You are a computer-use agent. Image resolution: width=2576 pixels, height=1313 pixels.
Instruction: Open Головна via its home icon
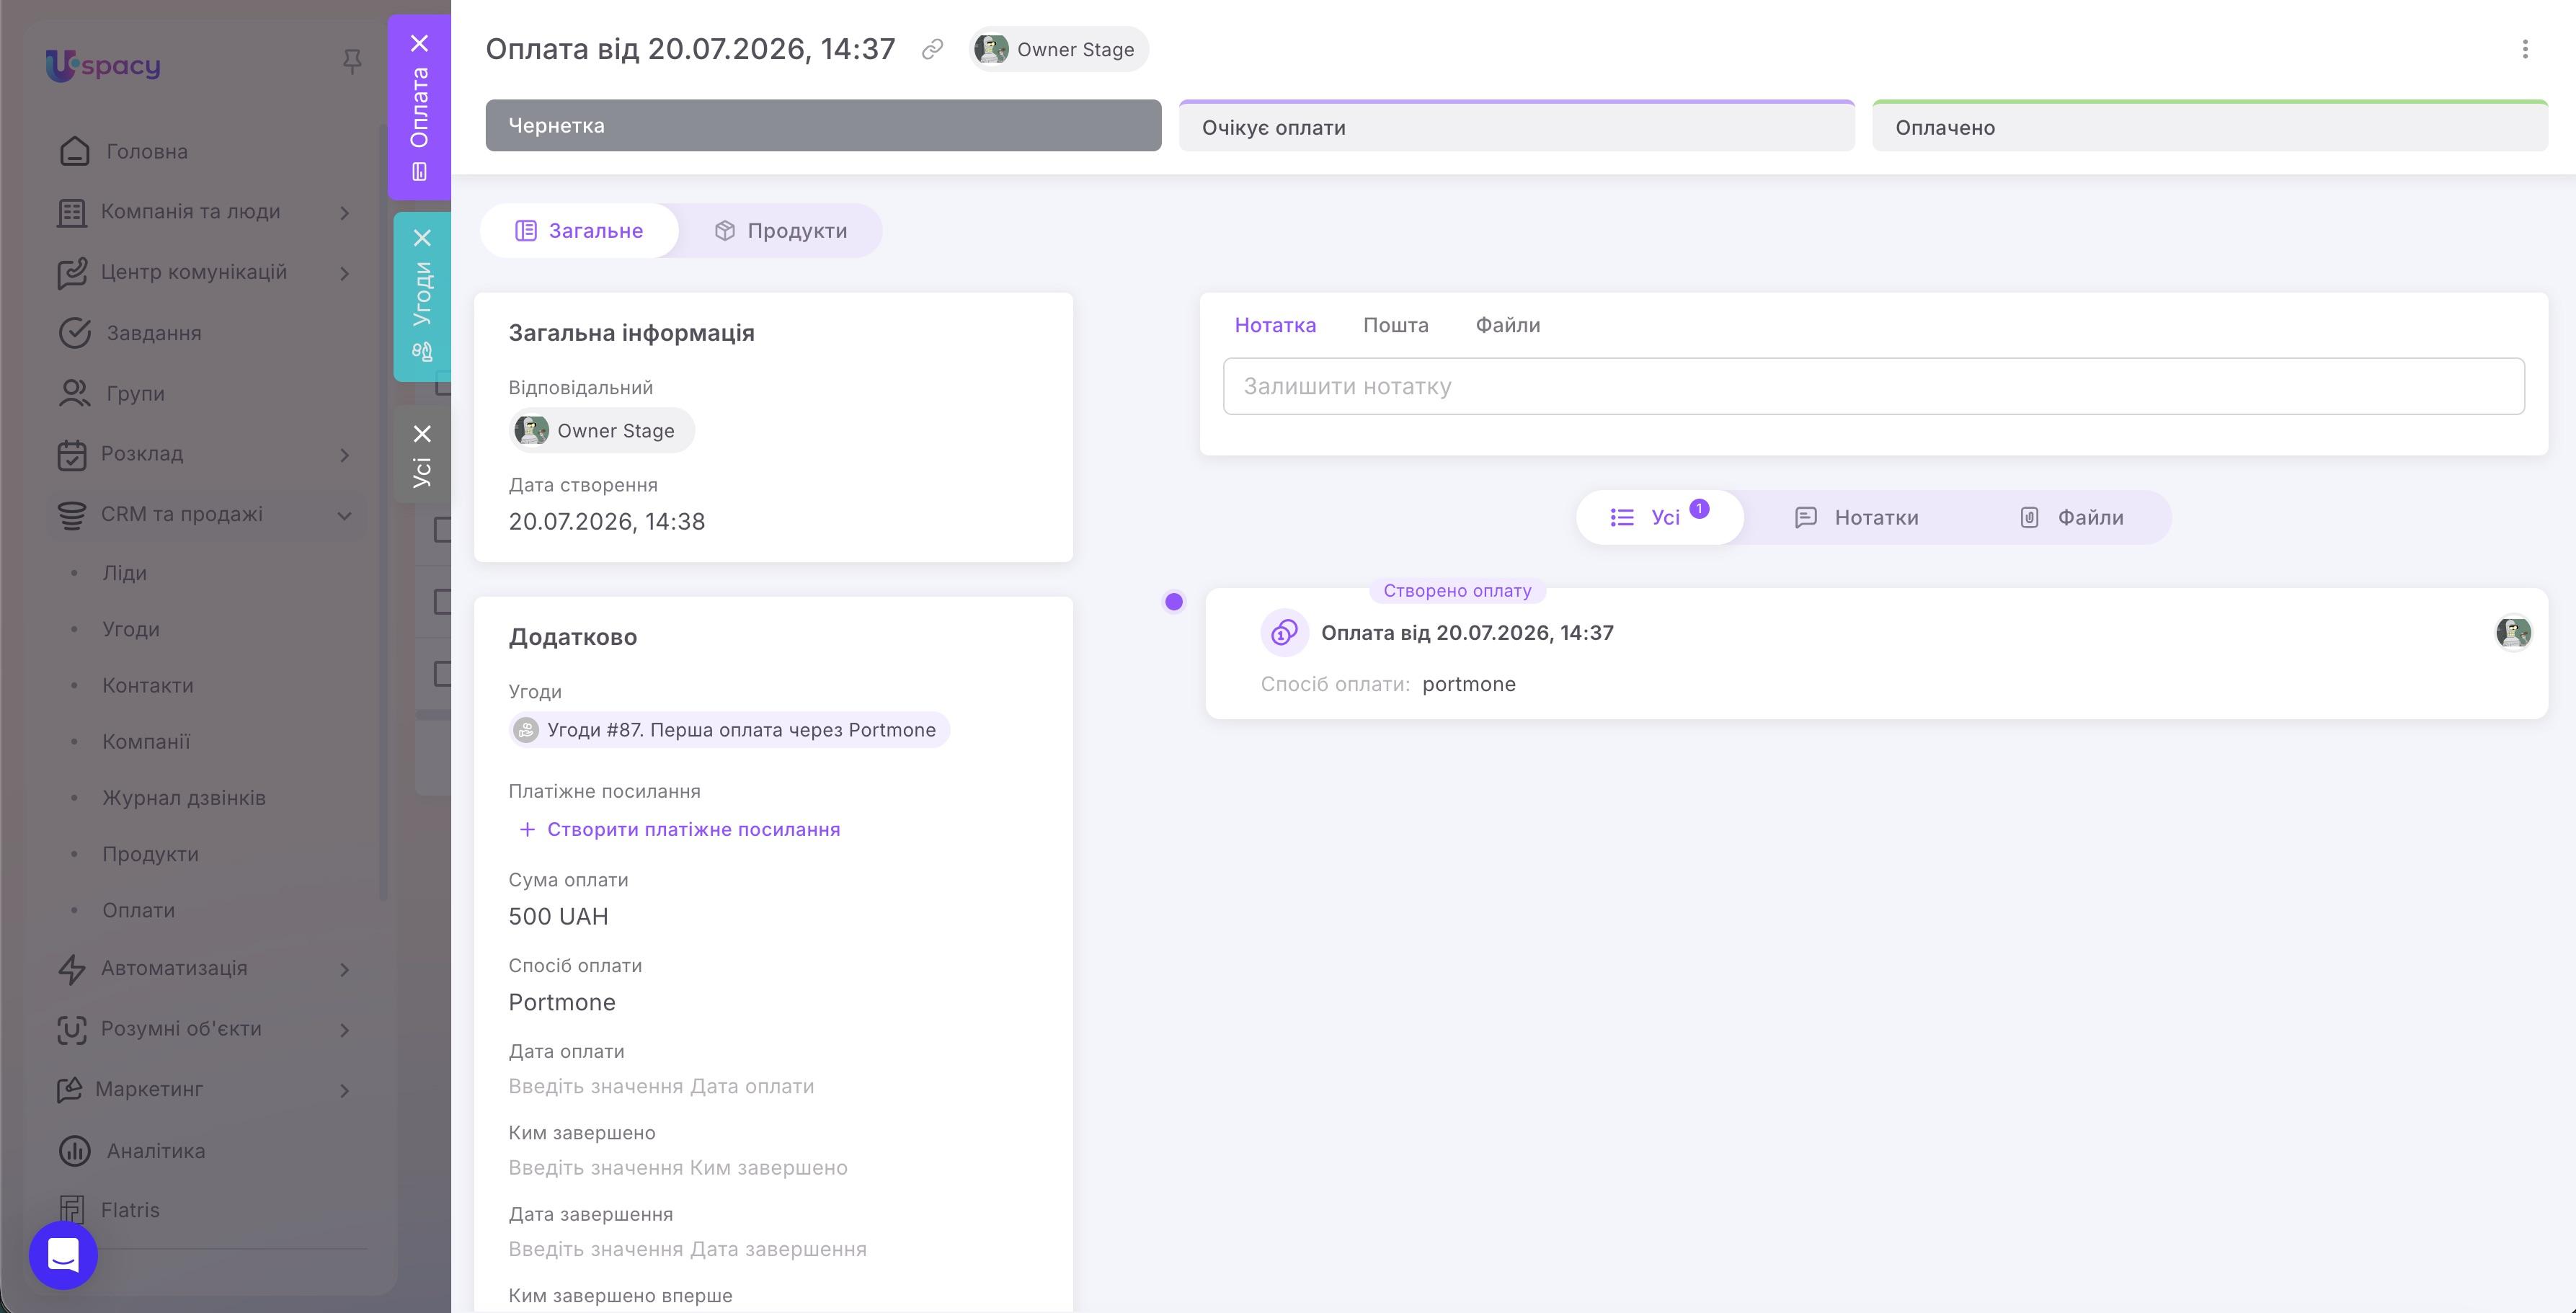coord(74,151)
